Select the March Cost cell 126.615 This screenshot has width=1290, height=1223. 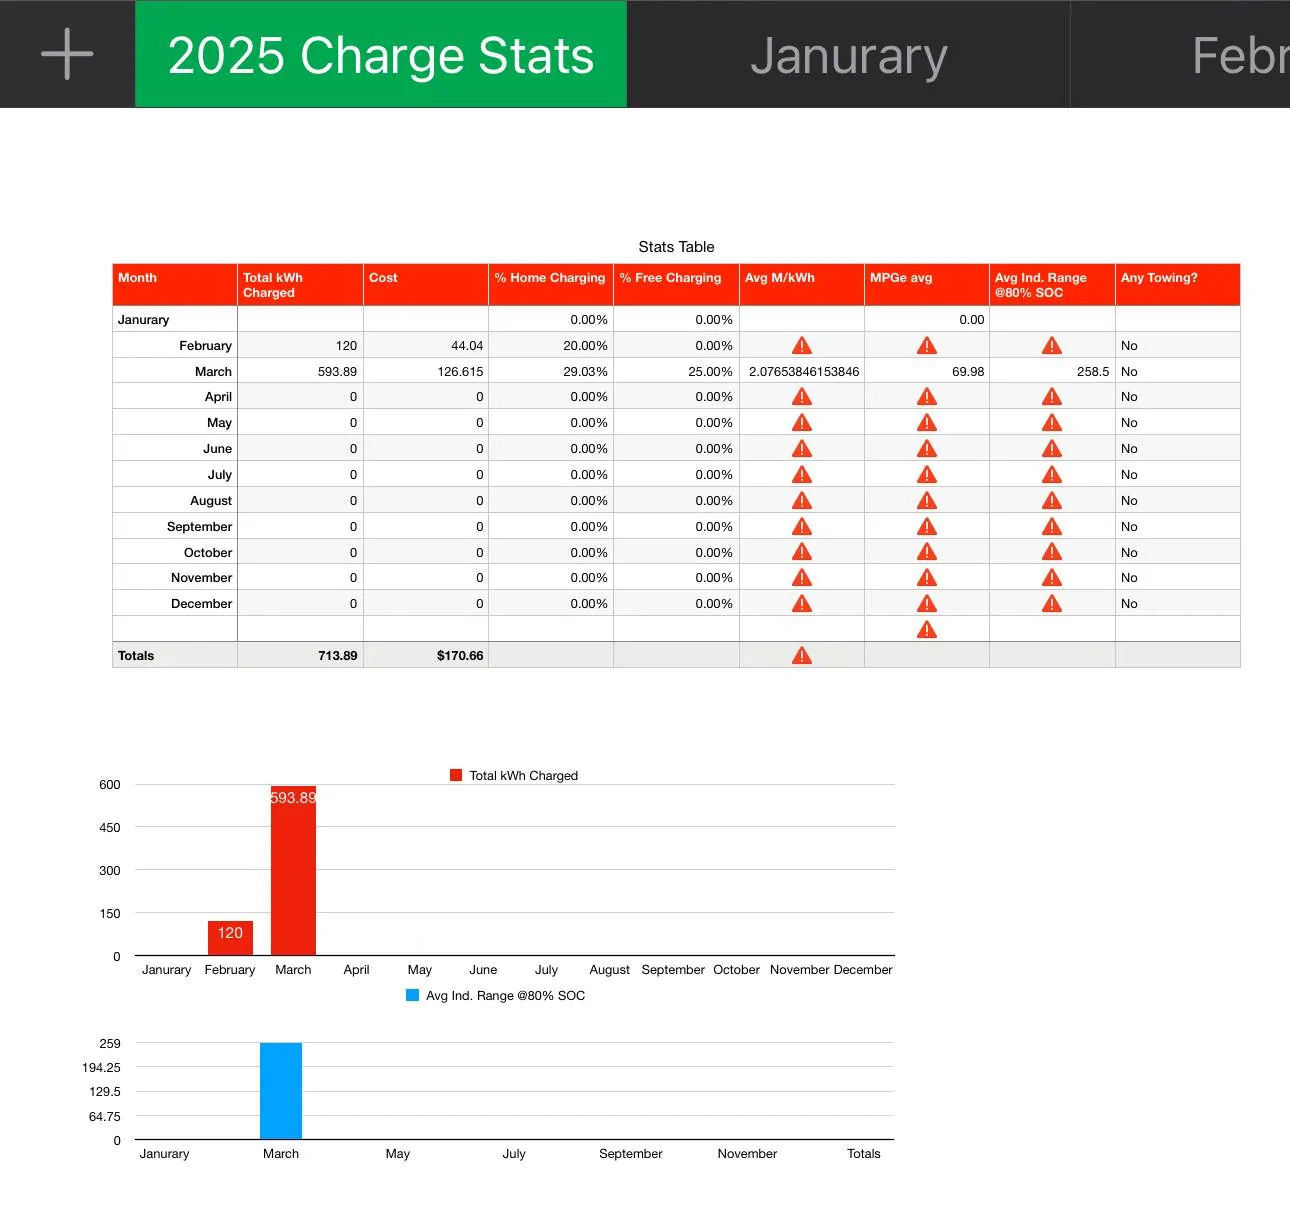click(x=426, y=371)
